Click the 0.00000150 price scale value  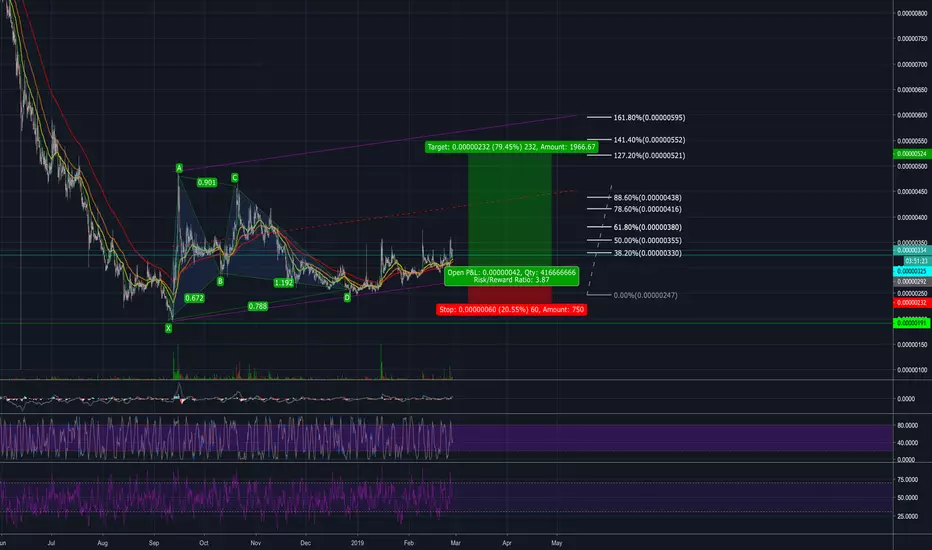pyautogui.click(x=912, y=345)
